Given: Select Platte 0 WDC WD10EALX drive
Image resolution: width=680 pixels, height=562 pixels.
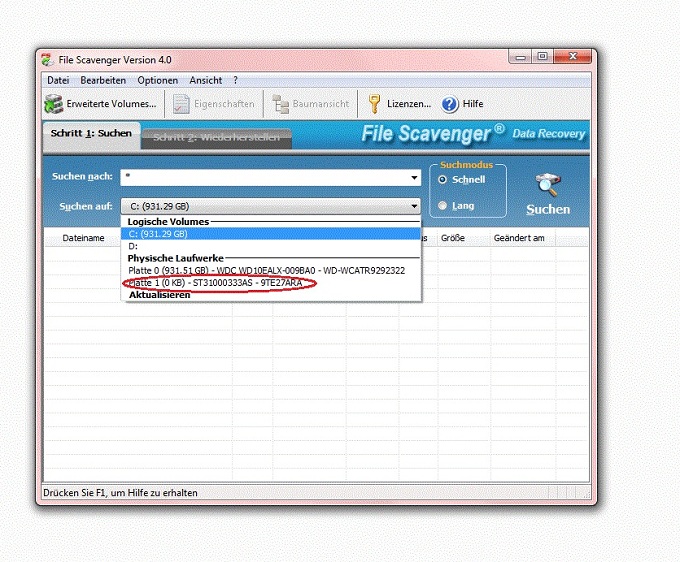Looking at the screenshot, I should pyautogui.click(x=271, y=271).
